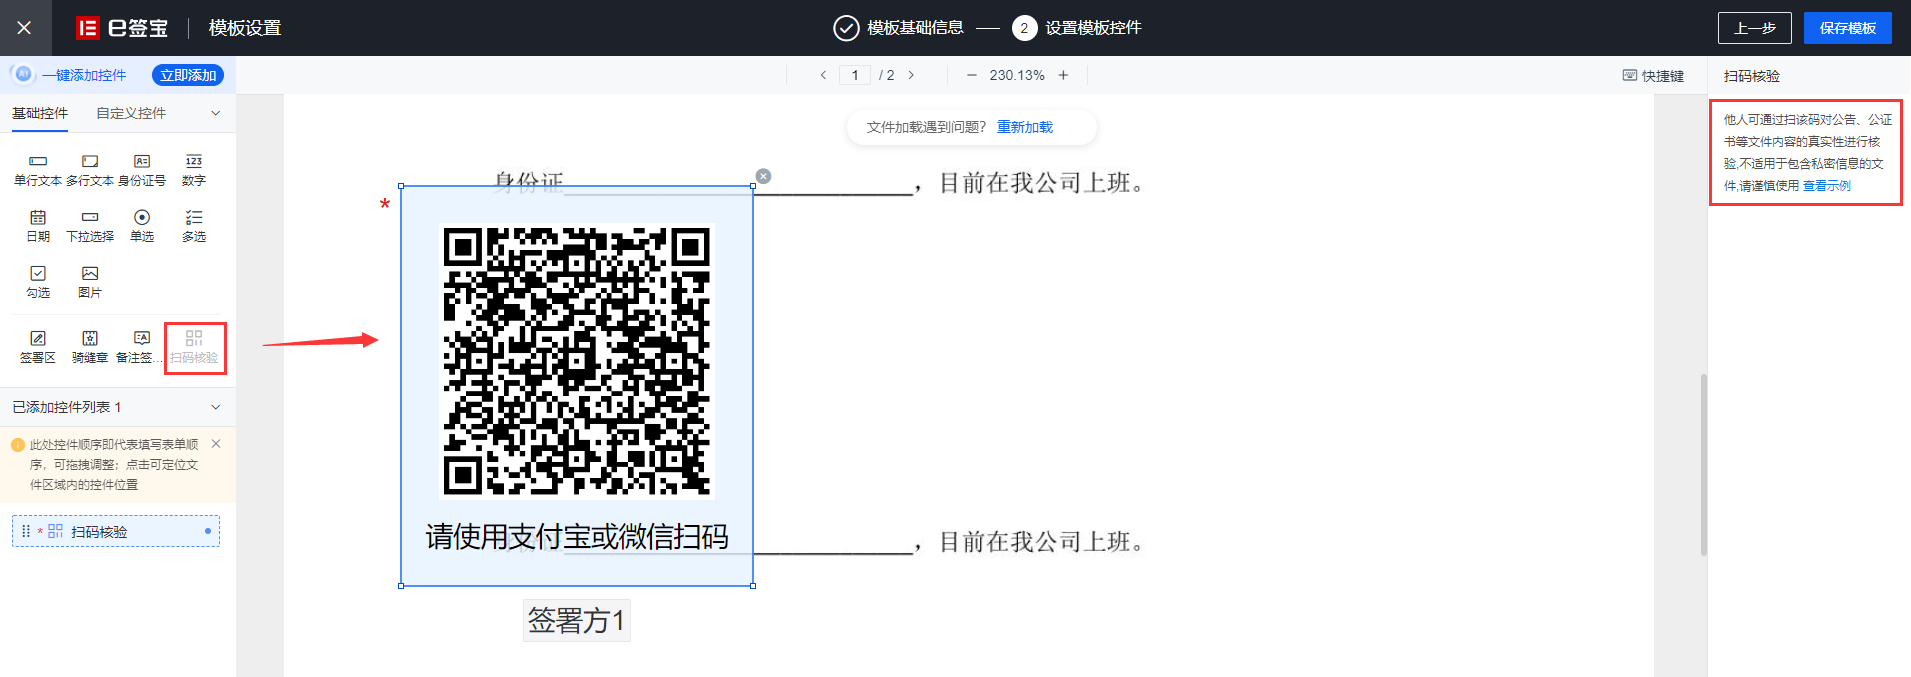Click the e签宝 logo

pos(122,28)
